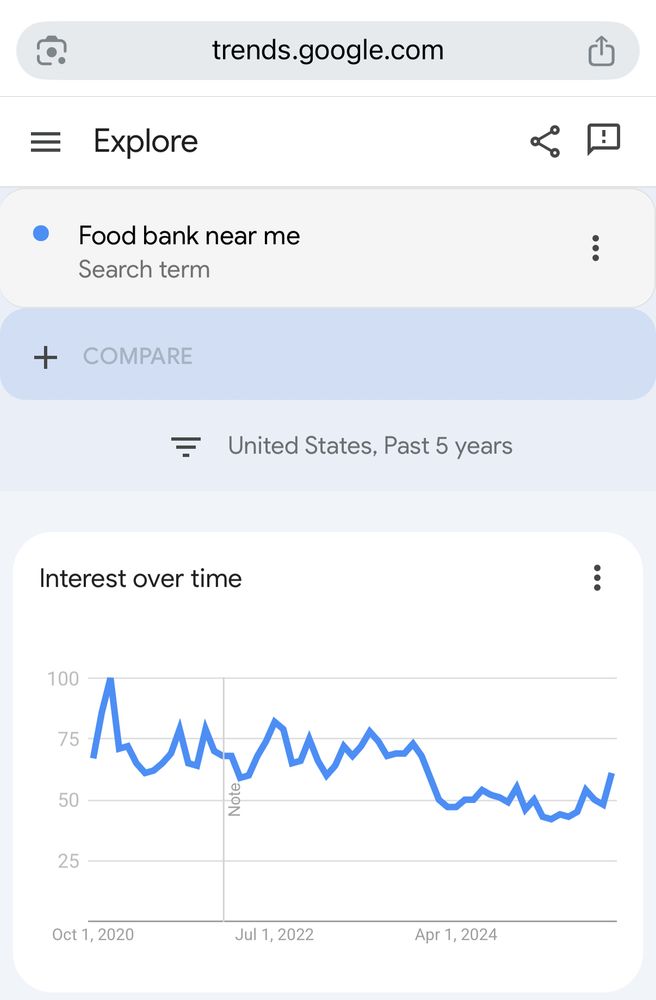656x1000 pixels.
Task: Open the filter icon near United States
Action: (x=186, y=446)
